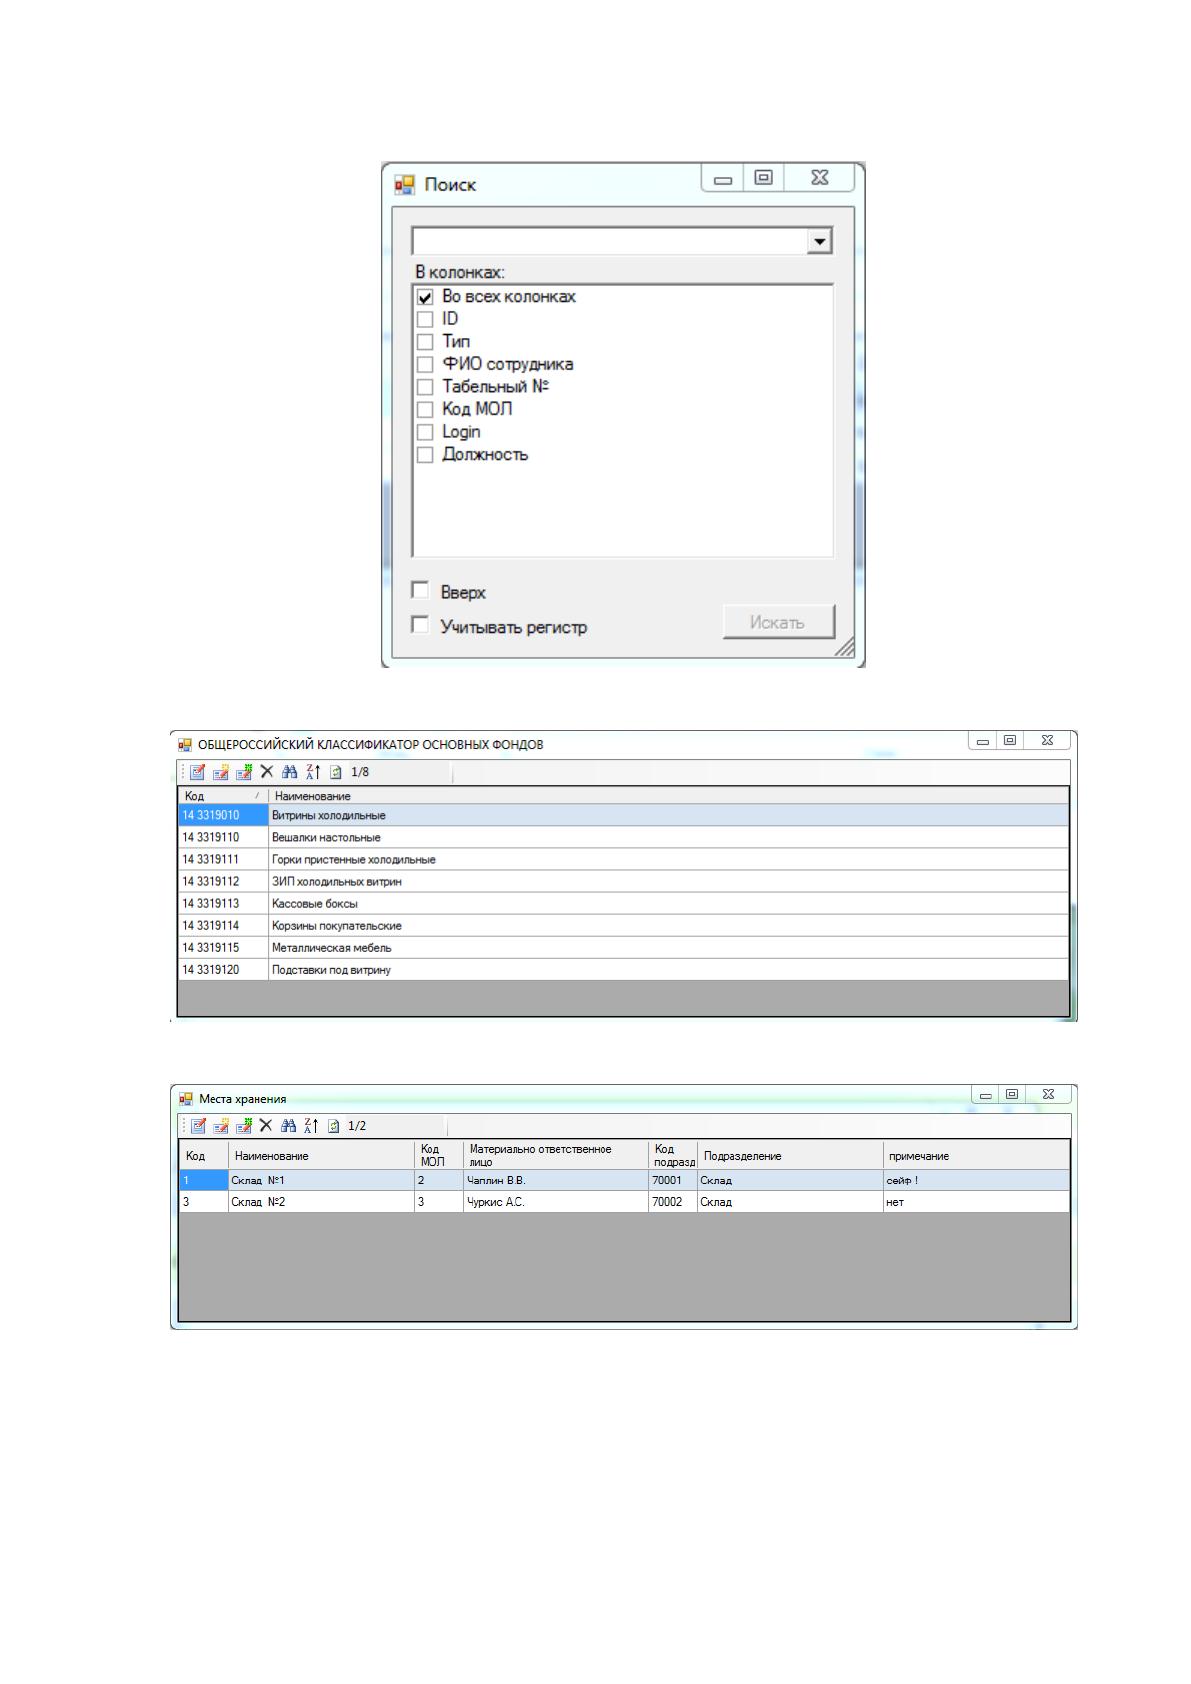
Task: Click Подразделение column header
Action: coord(791,1155)
